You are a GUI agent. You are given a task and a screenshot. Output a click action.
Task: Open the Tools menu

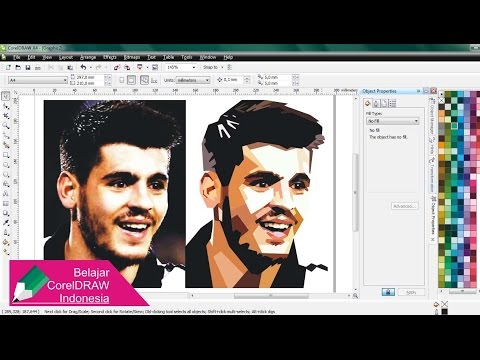click(x=187, y=57)
